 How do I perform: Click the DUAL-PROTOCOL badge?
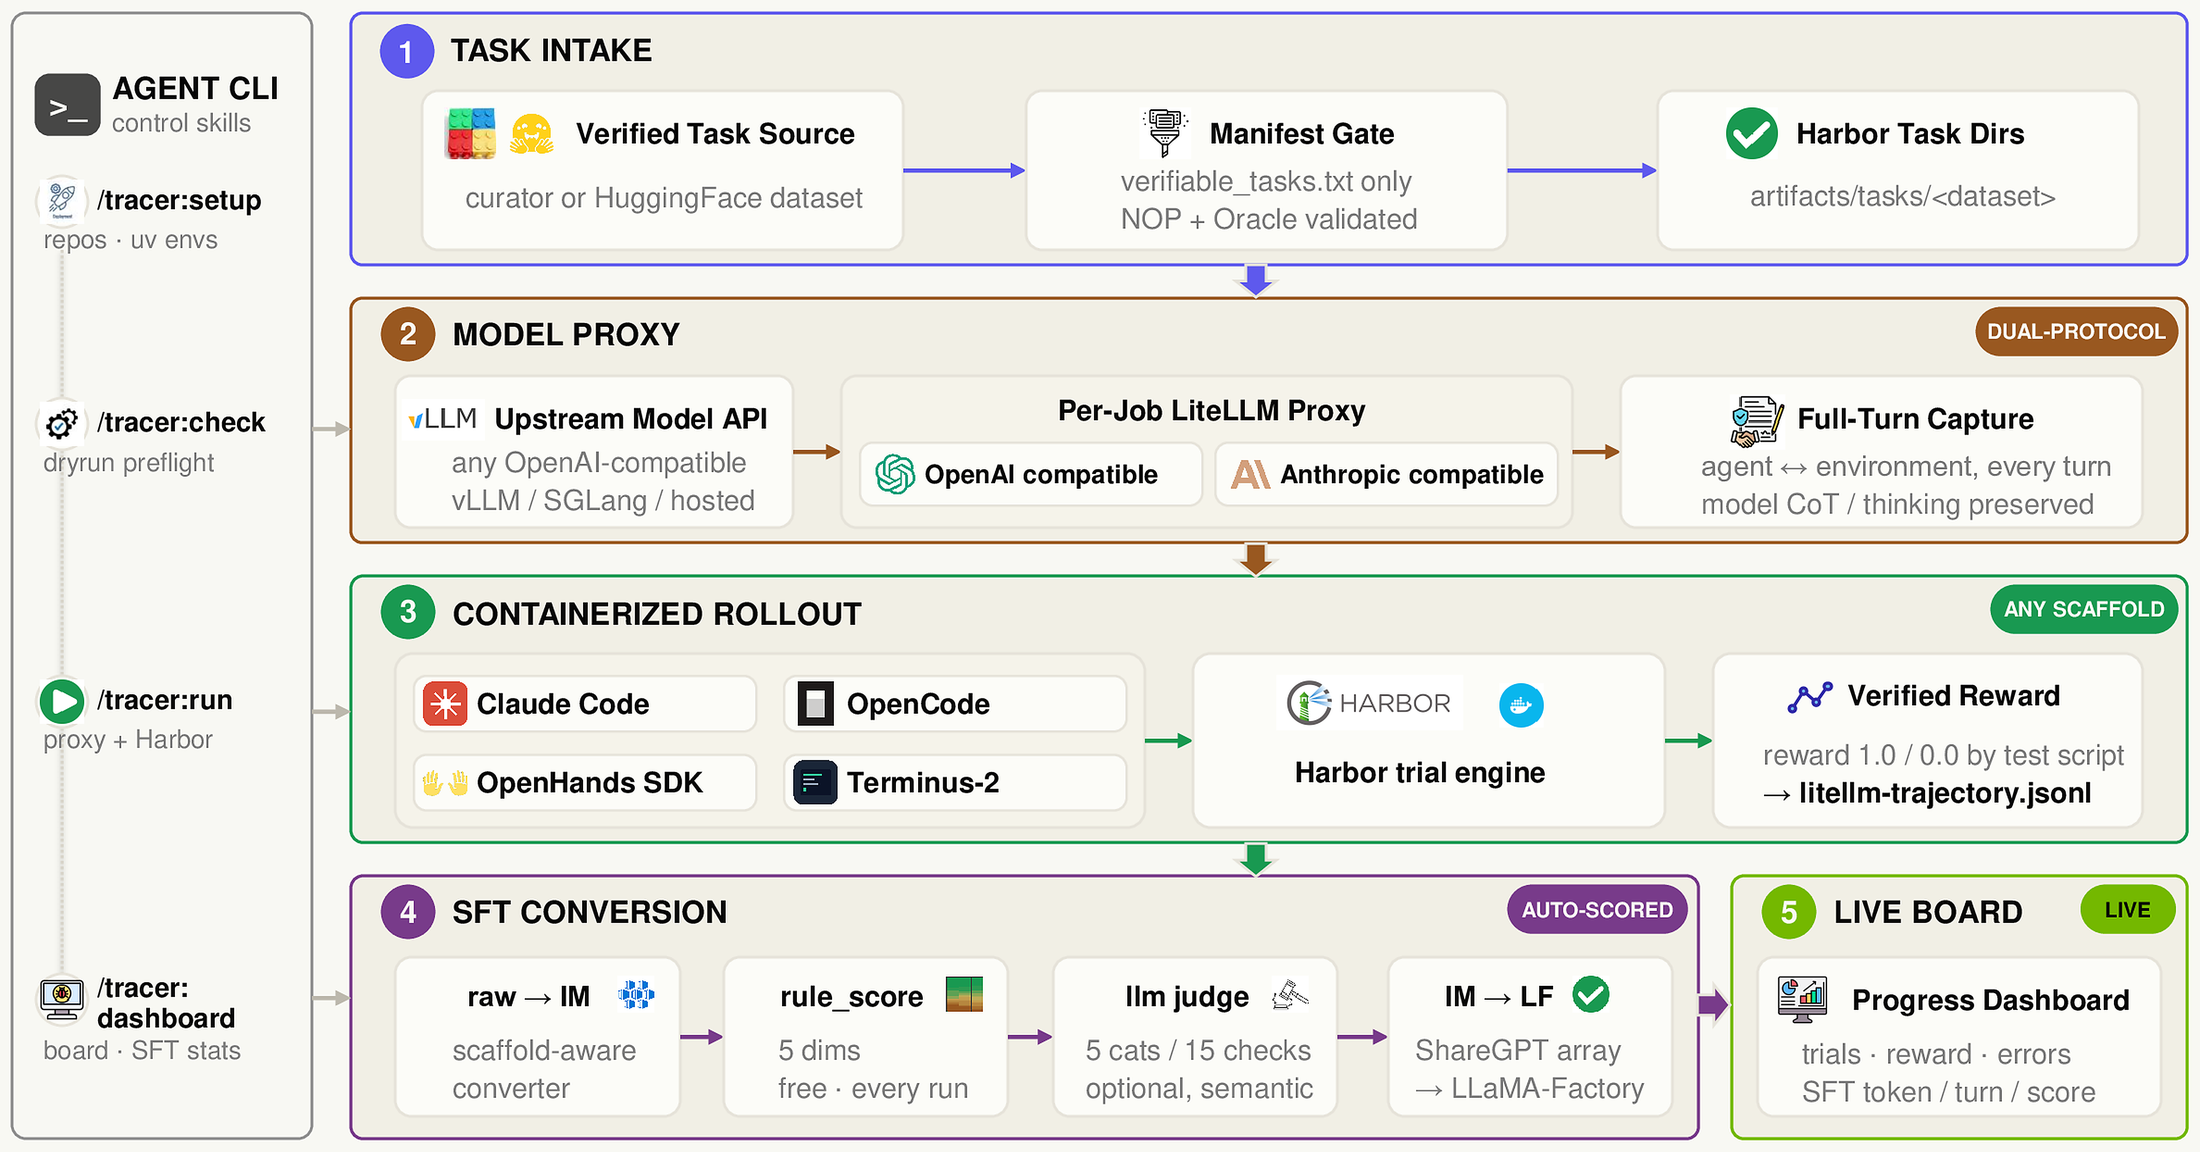point(2076,332)
